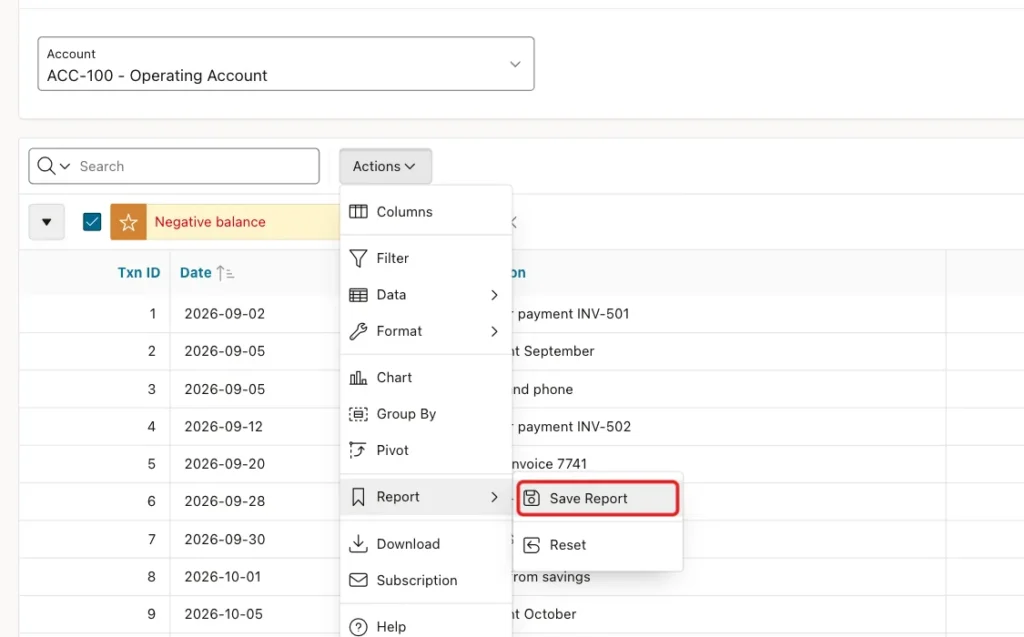Click the Reset arrow icon

coord(532,545)
